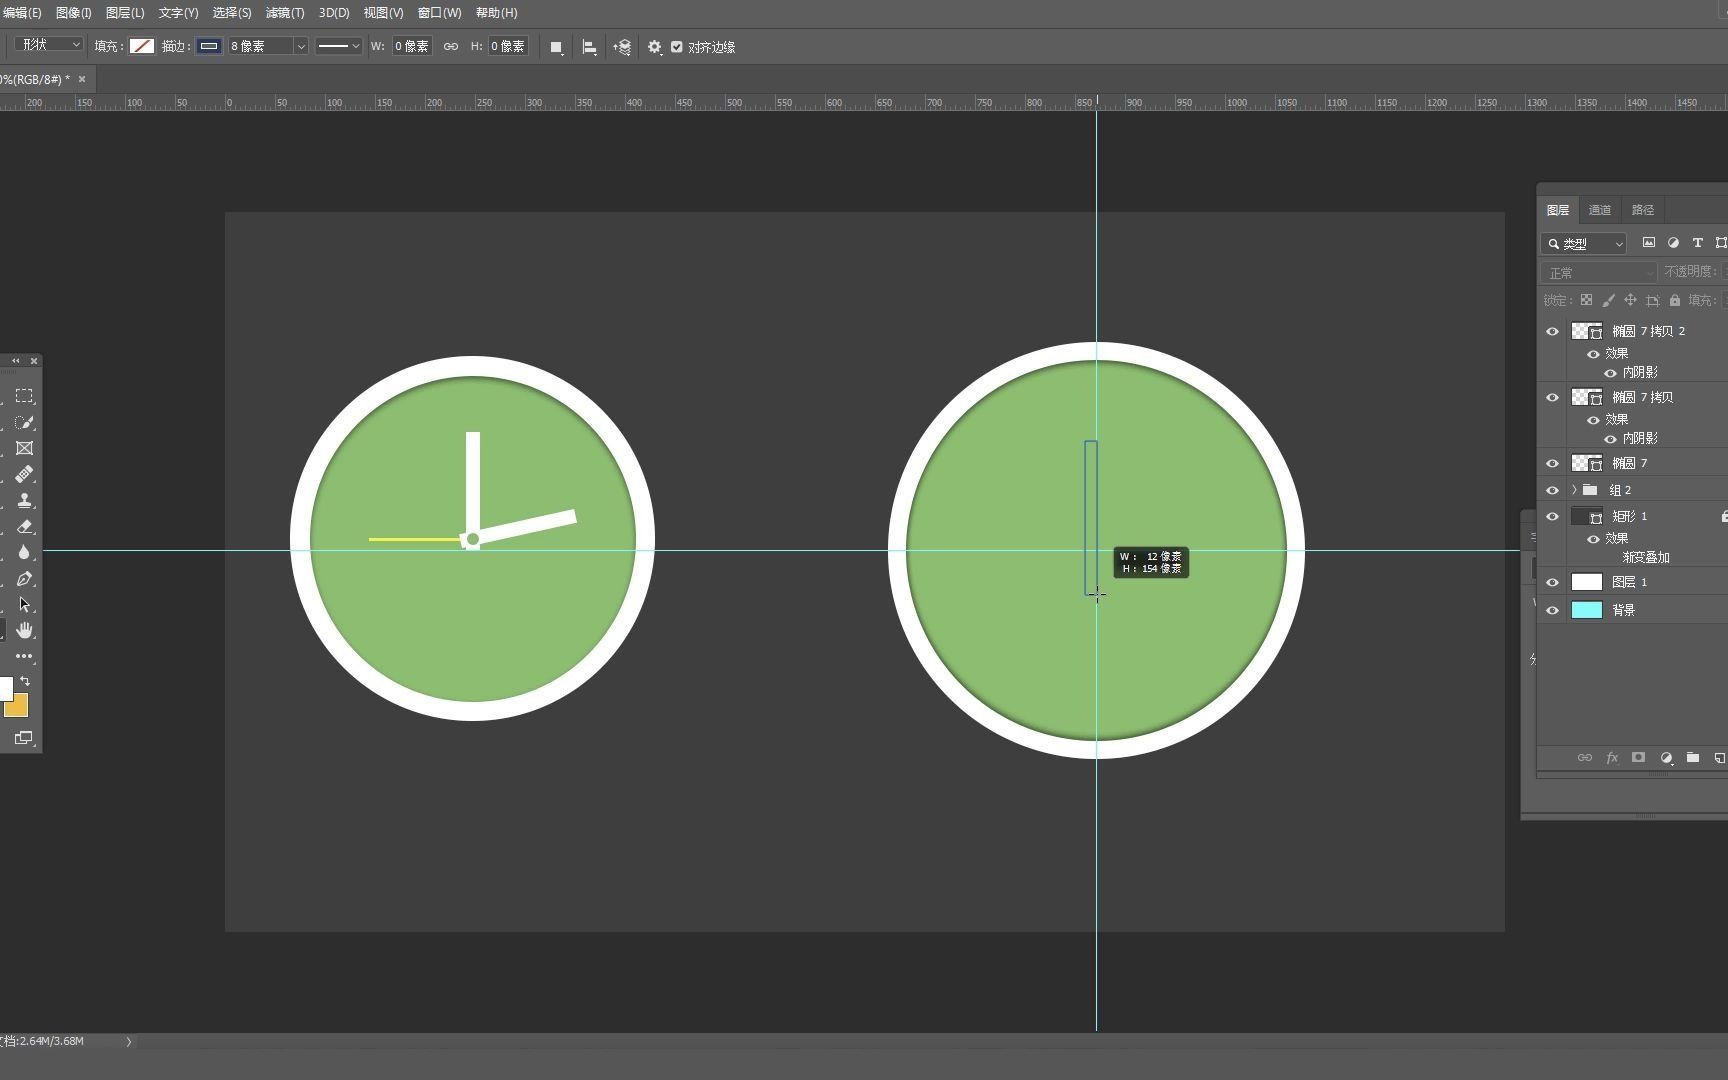
Task: Click the Link layers icon
Action: tap(1585, 757)
